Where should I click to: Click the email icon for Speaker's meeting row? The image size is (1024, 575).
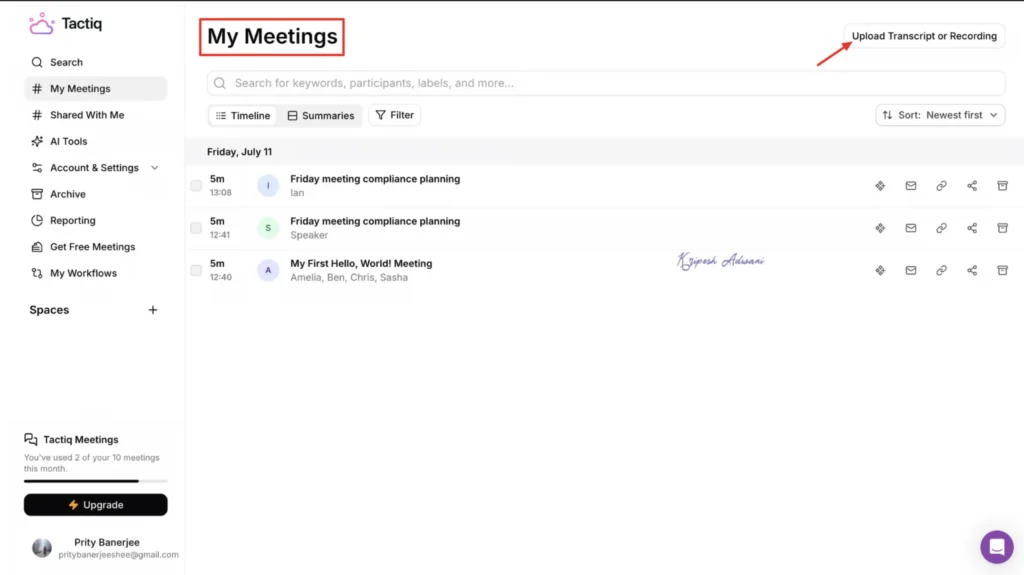point(911,228)
